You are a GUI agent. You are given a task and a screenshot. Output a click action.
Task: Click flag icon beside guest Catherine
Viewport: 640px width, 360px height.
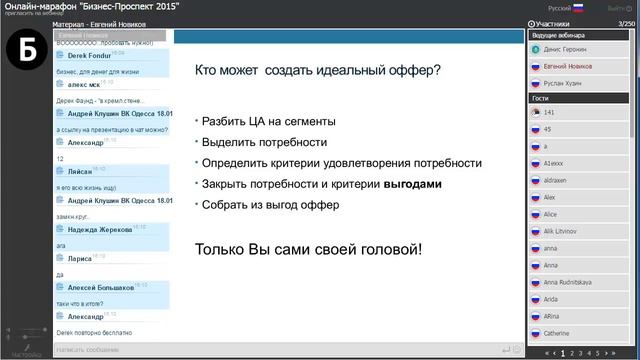coord(536,333)
